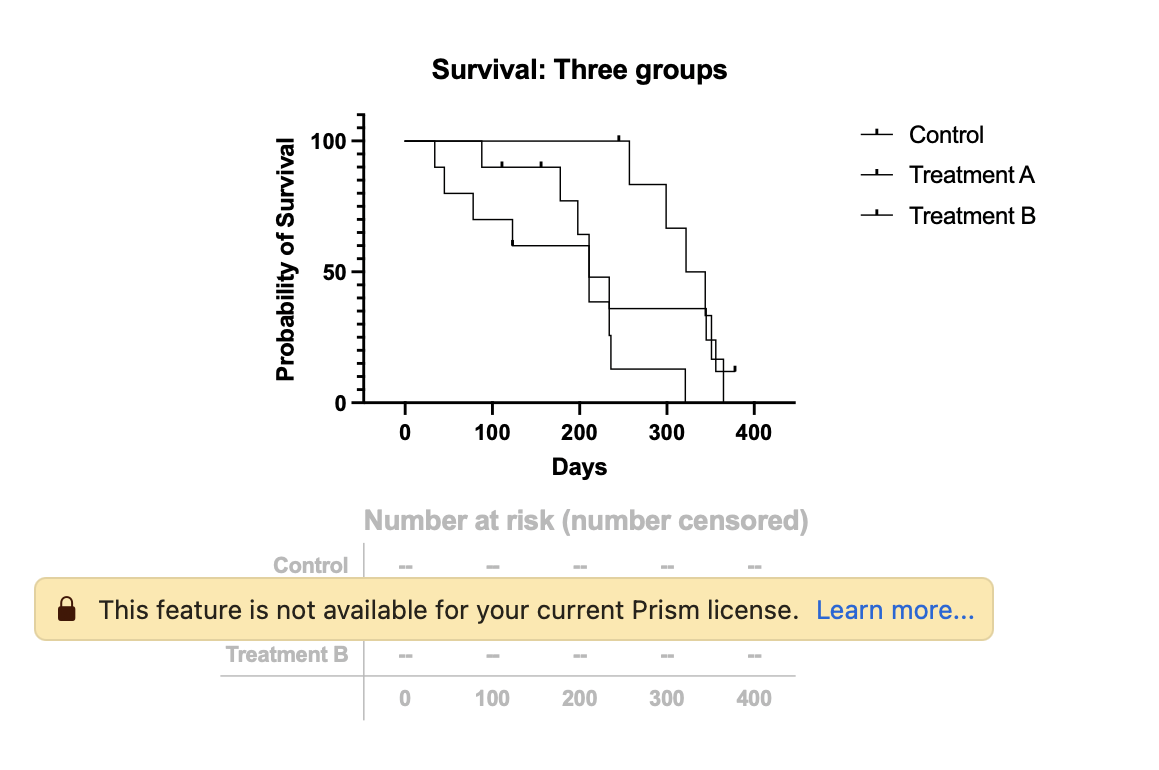The image size is (1159, 770).
Task: Select the Control legend symbol
Action: [x=875, y=135]
